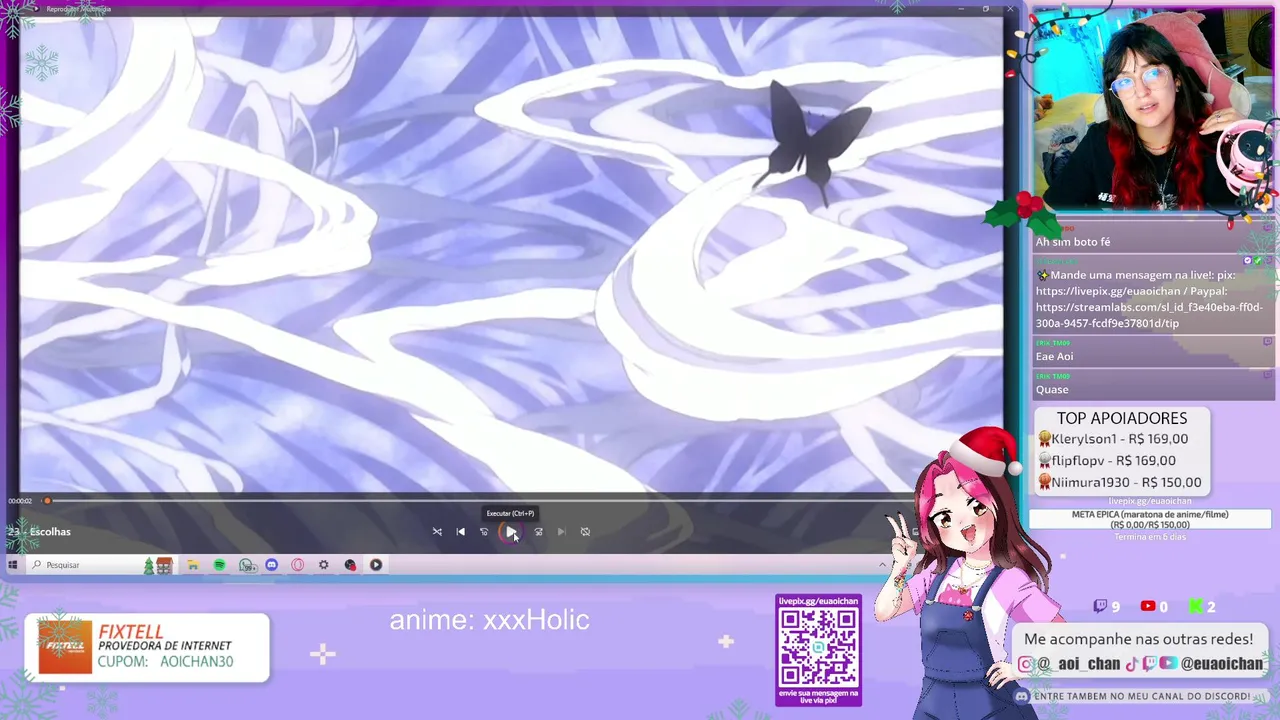Click the '23 - Escolhas' track title

point(40,532)
